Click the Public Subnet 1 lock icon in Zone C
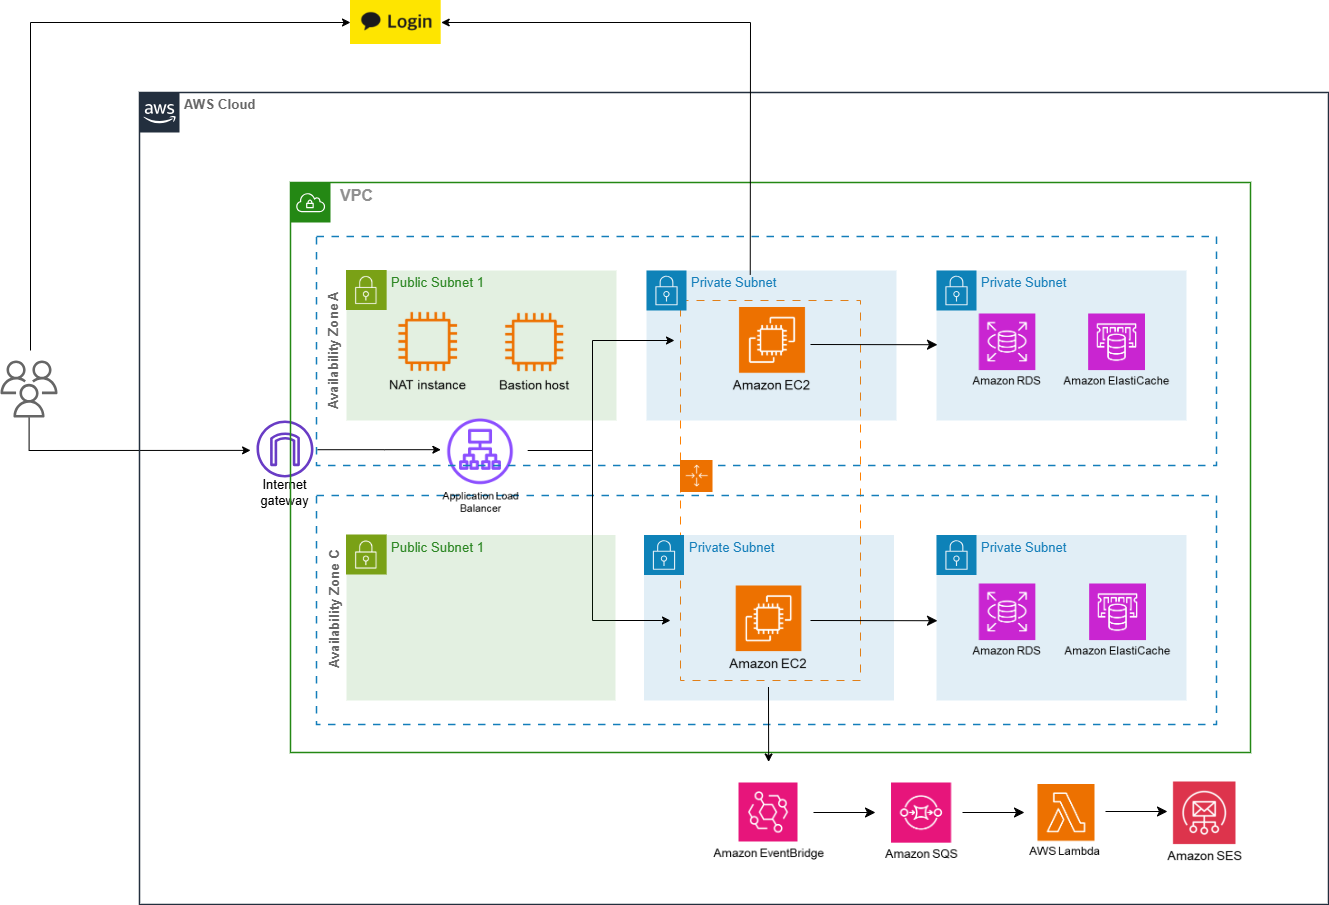Image resolution: width=1329 pixels, height=905 pixels. click(x=366, y=555)
